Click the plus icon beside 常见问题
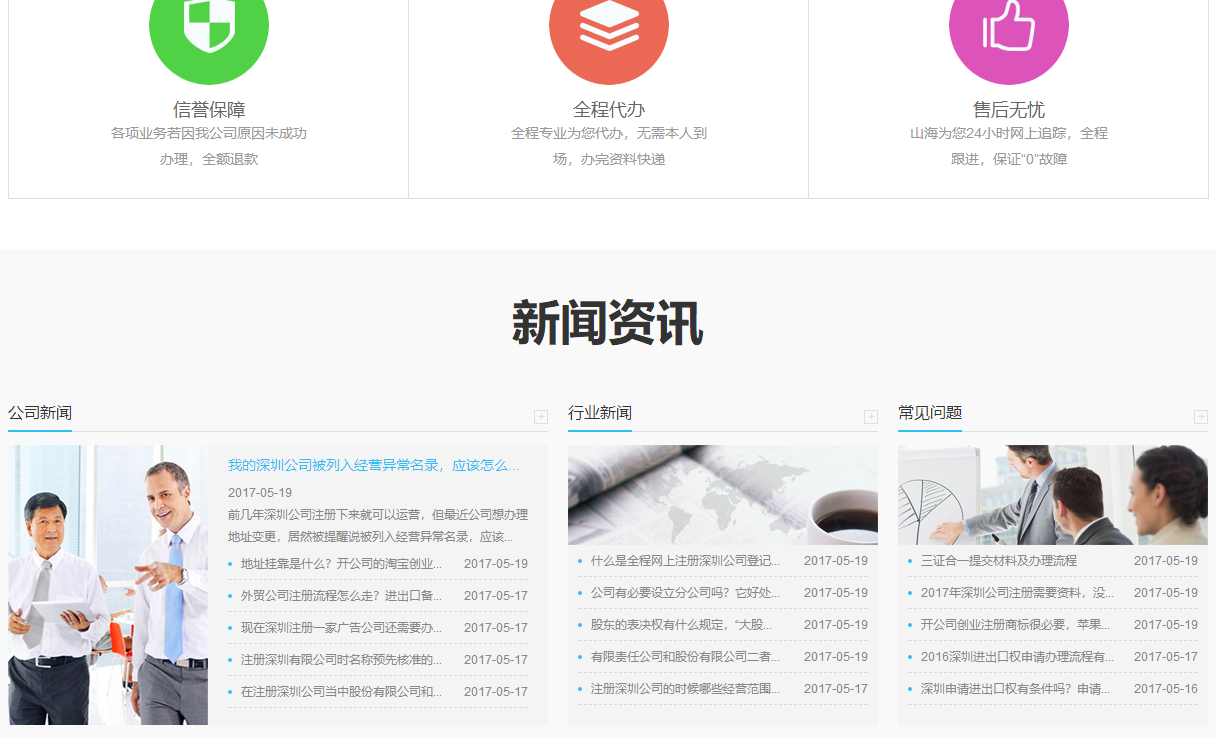The image size is (1216, 737). [x=1200, y=417]
